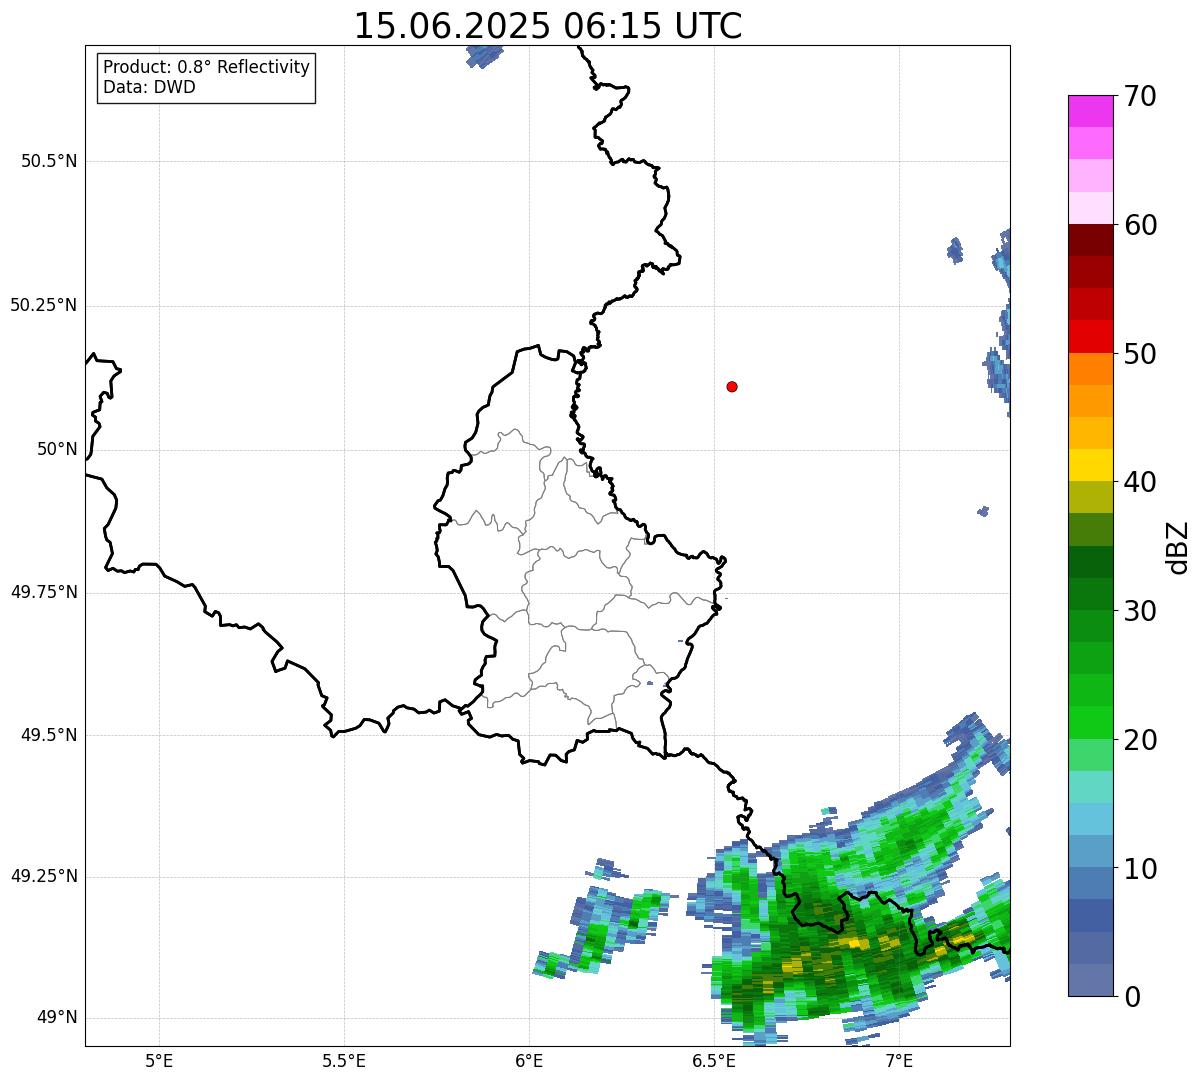Click the turquoise colorbar segment below 20

pyautogui.click(x=1091, y=787)
